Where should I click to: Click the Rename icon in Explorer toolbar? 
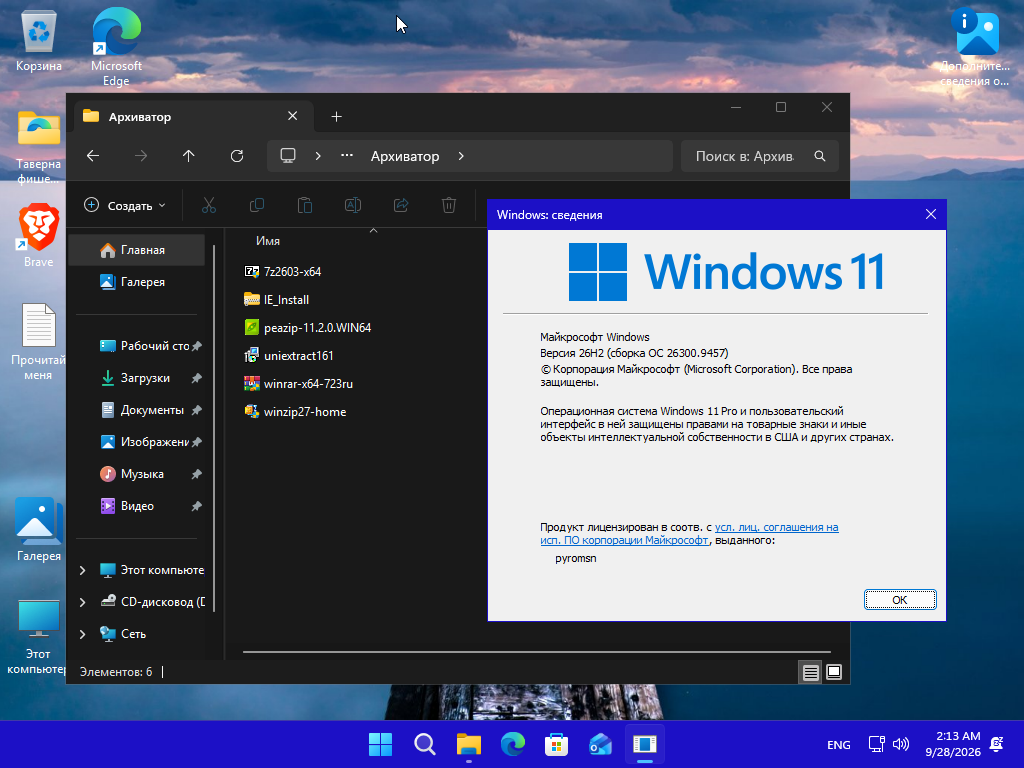point(353,205)
